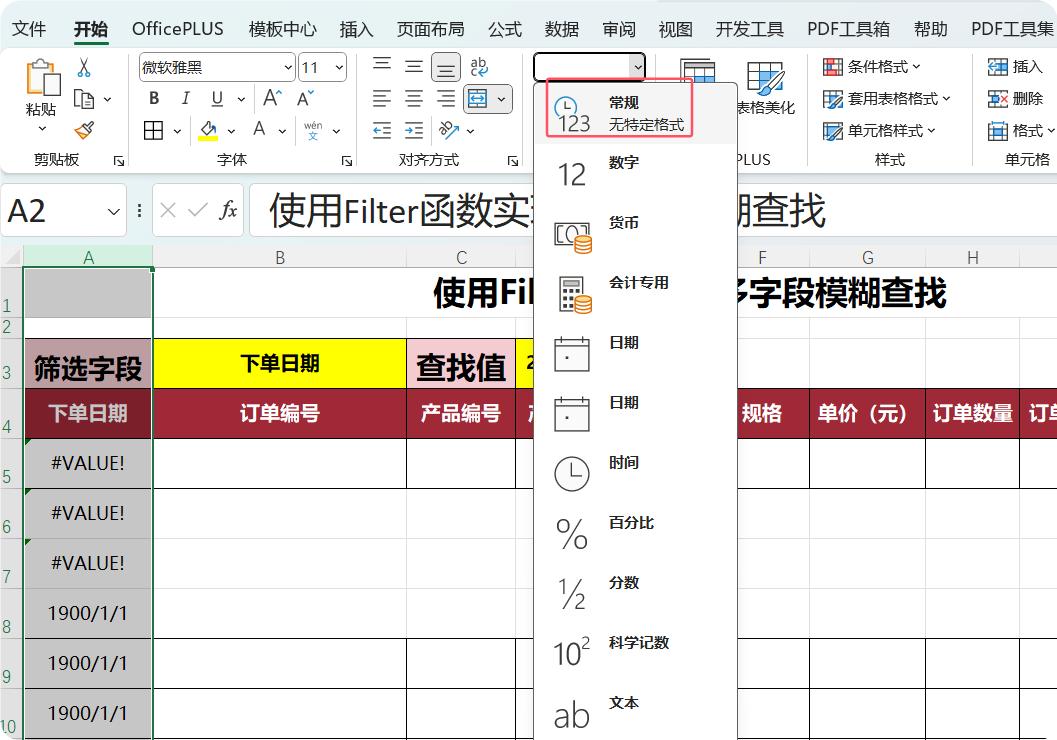This screenshot has width=1057, height=740.
Task: Center text horizontally
Action: click(414, 98)
